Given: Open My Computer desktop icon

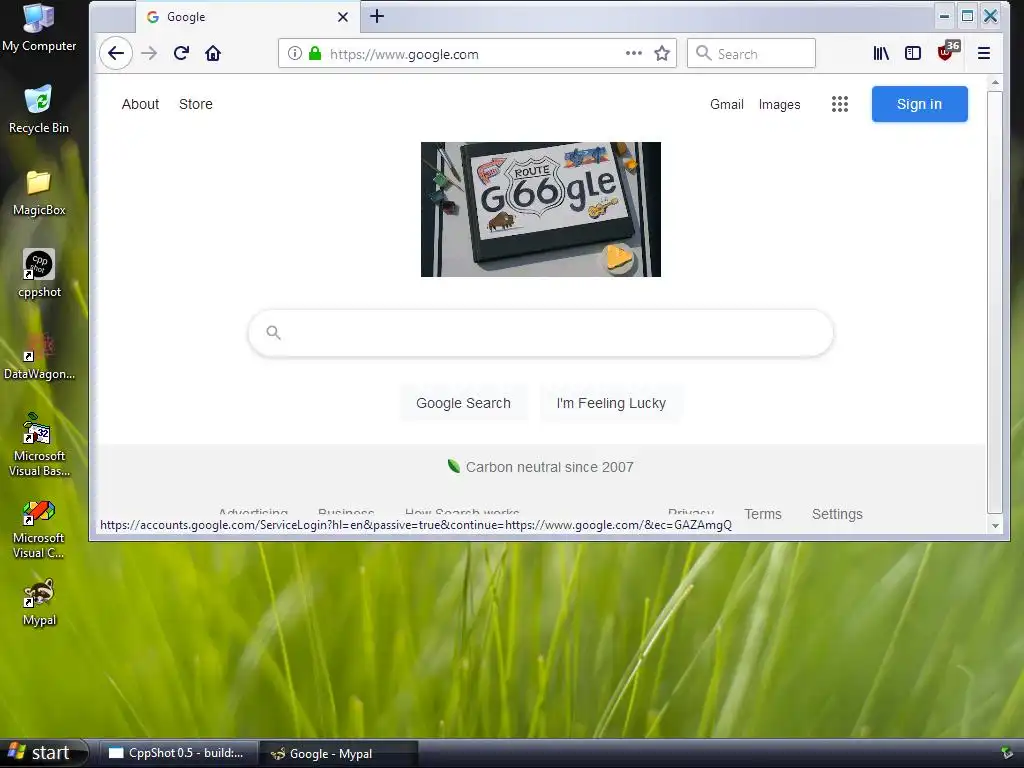Looking at the screenshot, I should tap(39, 28).
